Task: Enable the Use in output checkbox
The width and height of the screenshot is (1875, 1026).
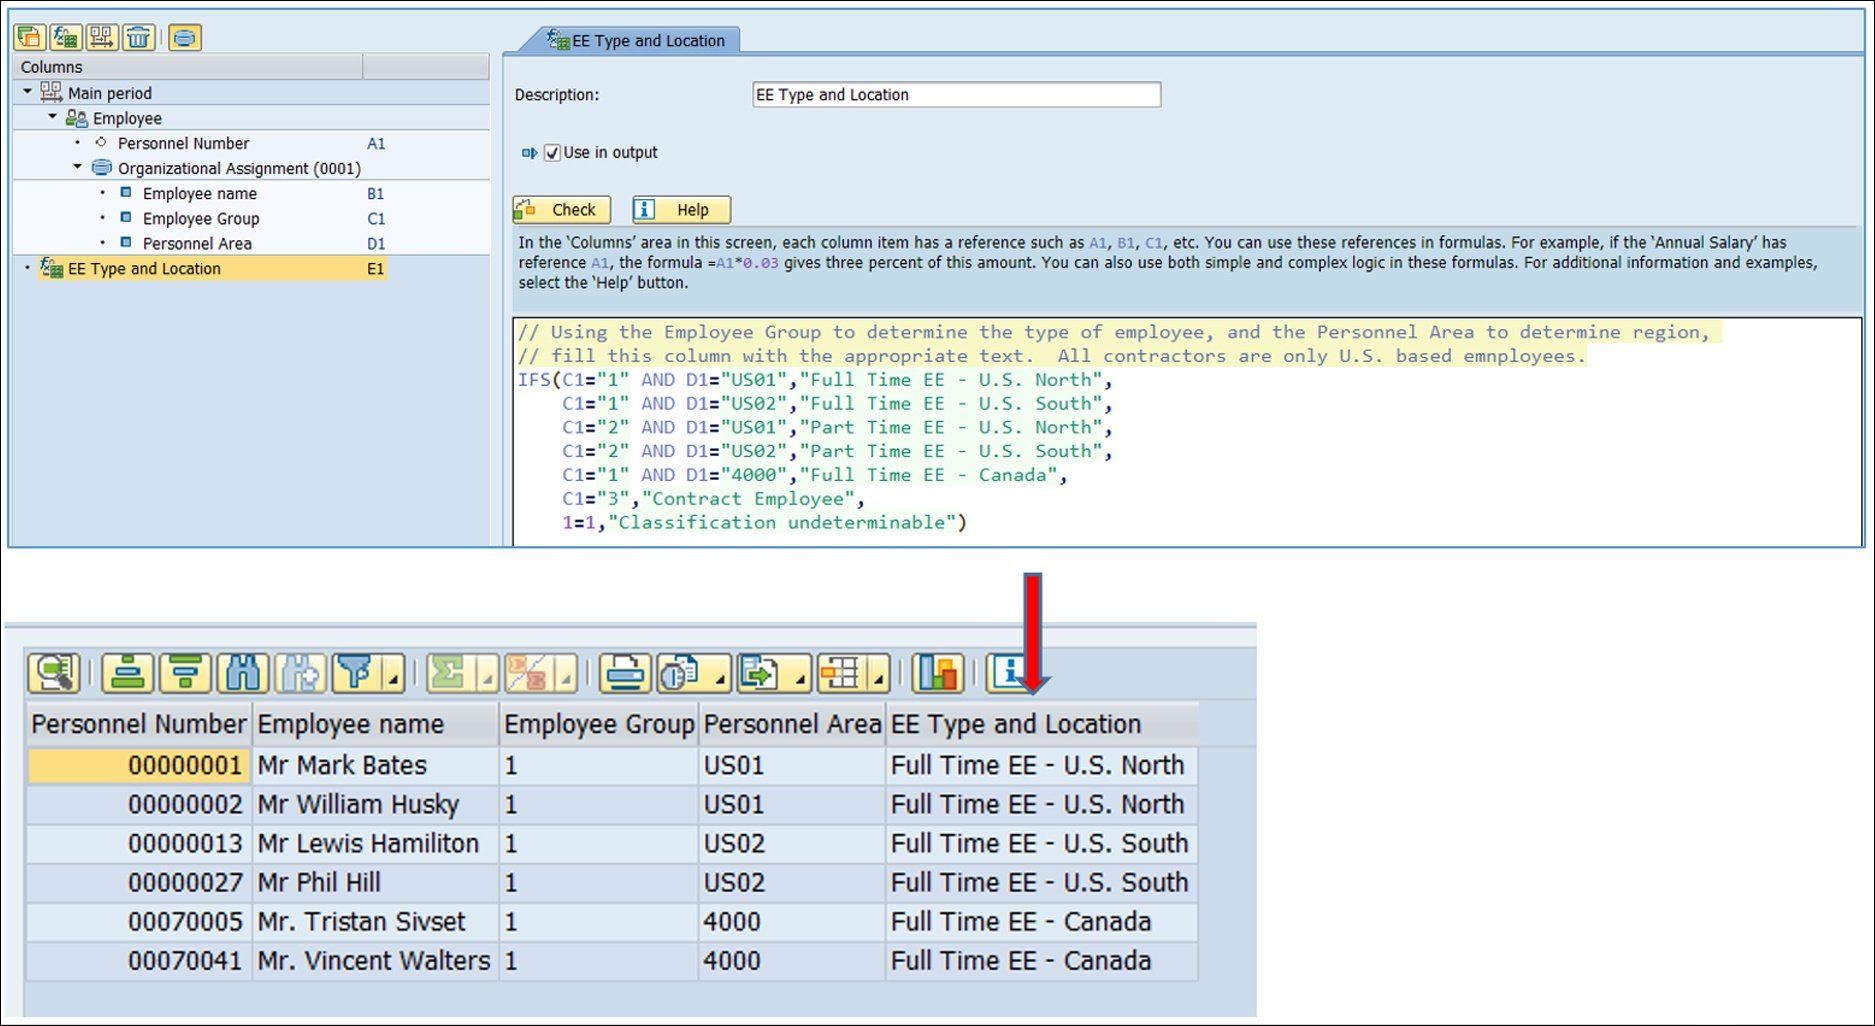Action: [x=553, y=152]
